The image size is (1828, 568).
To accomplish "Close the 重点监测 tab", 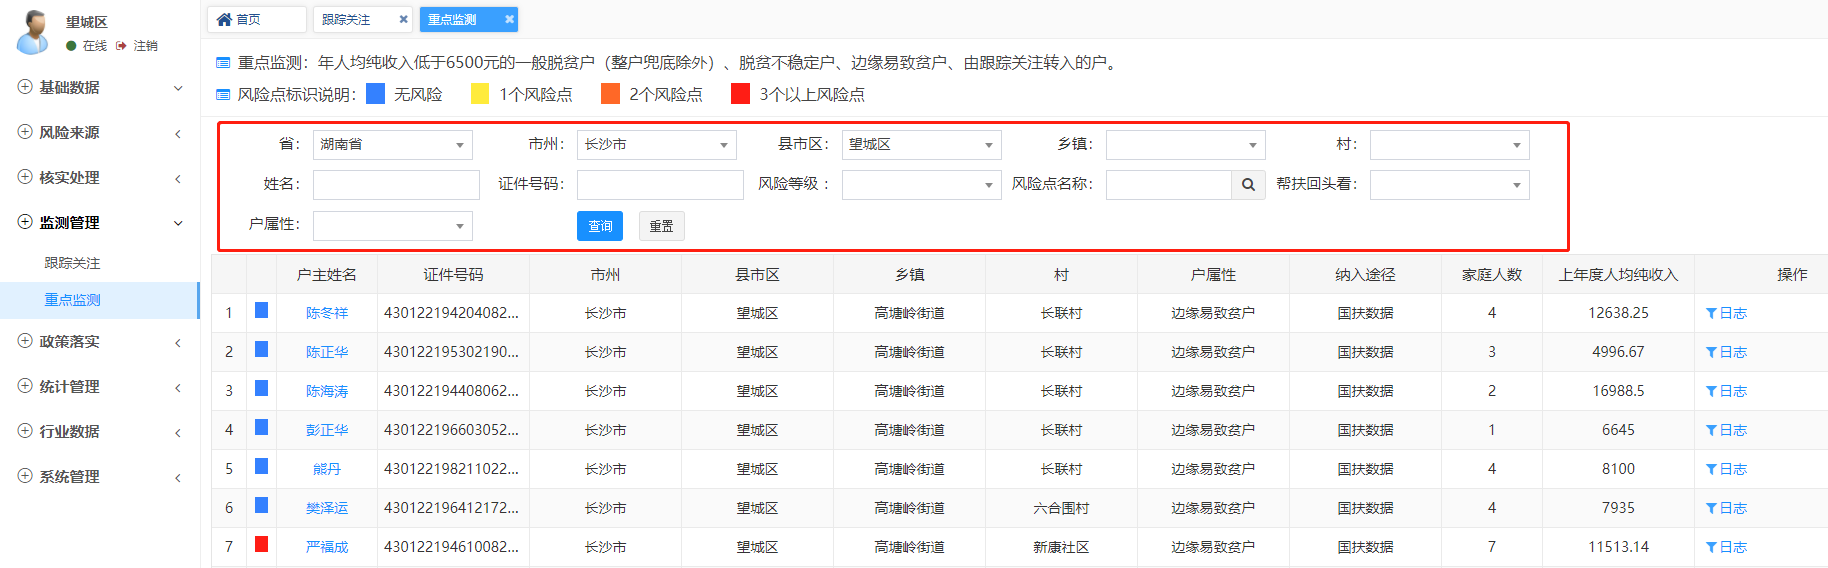I will coord(509,19).
